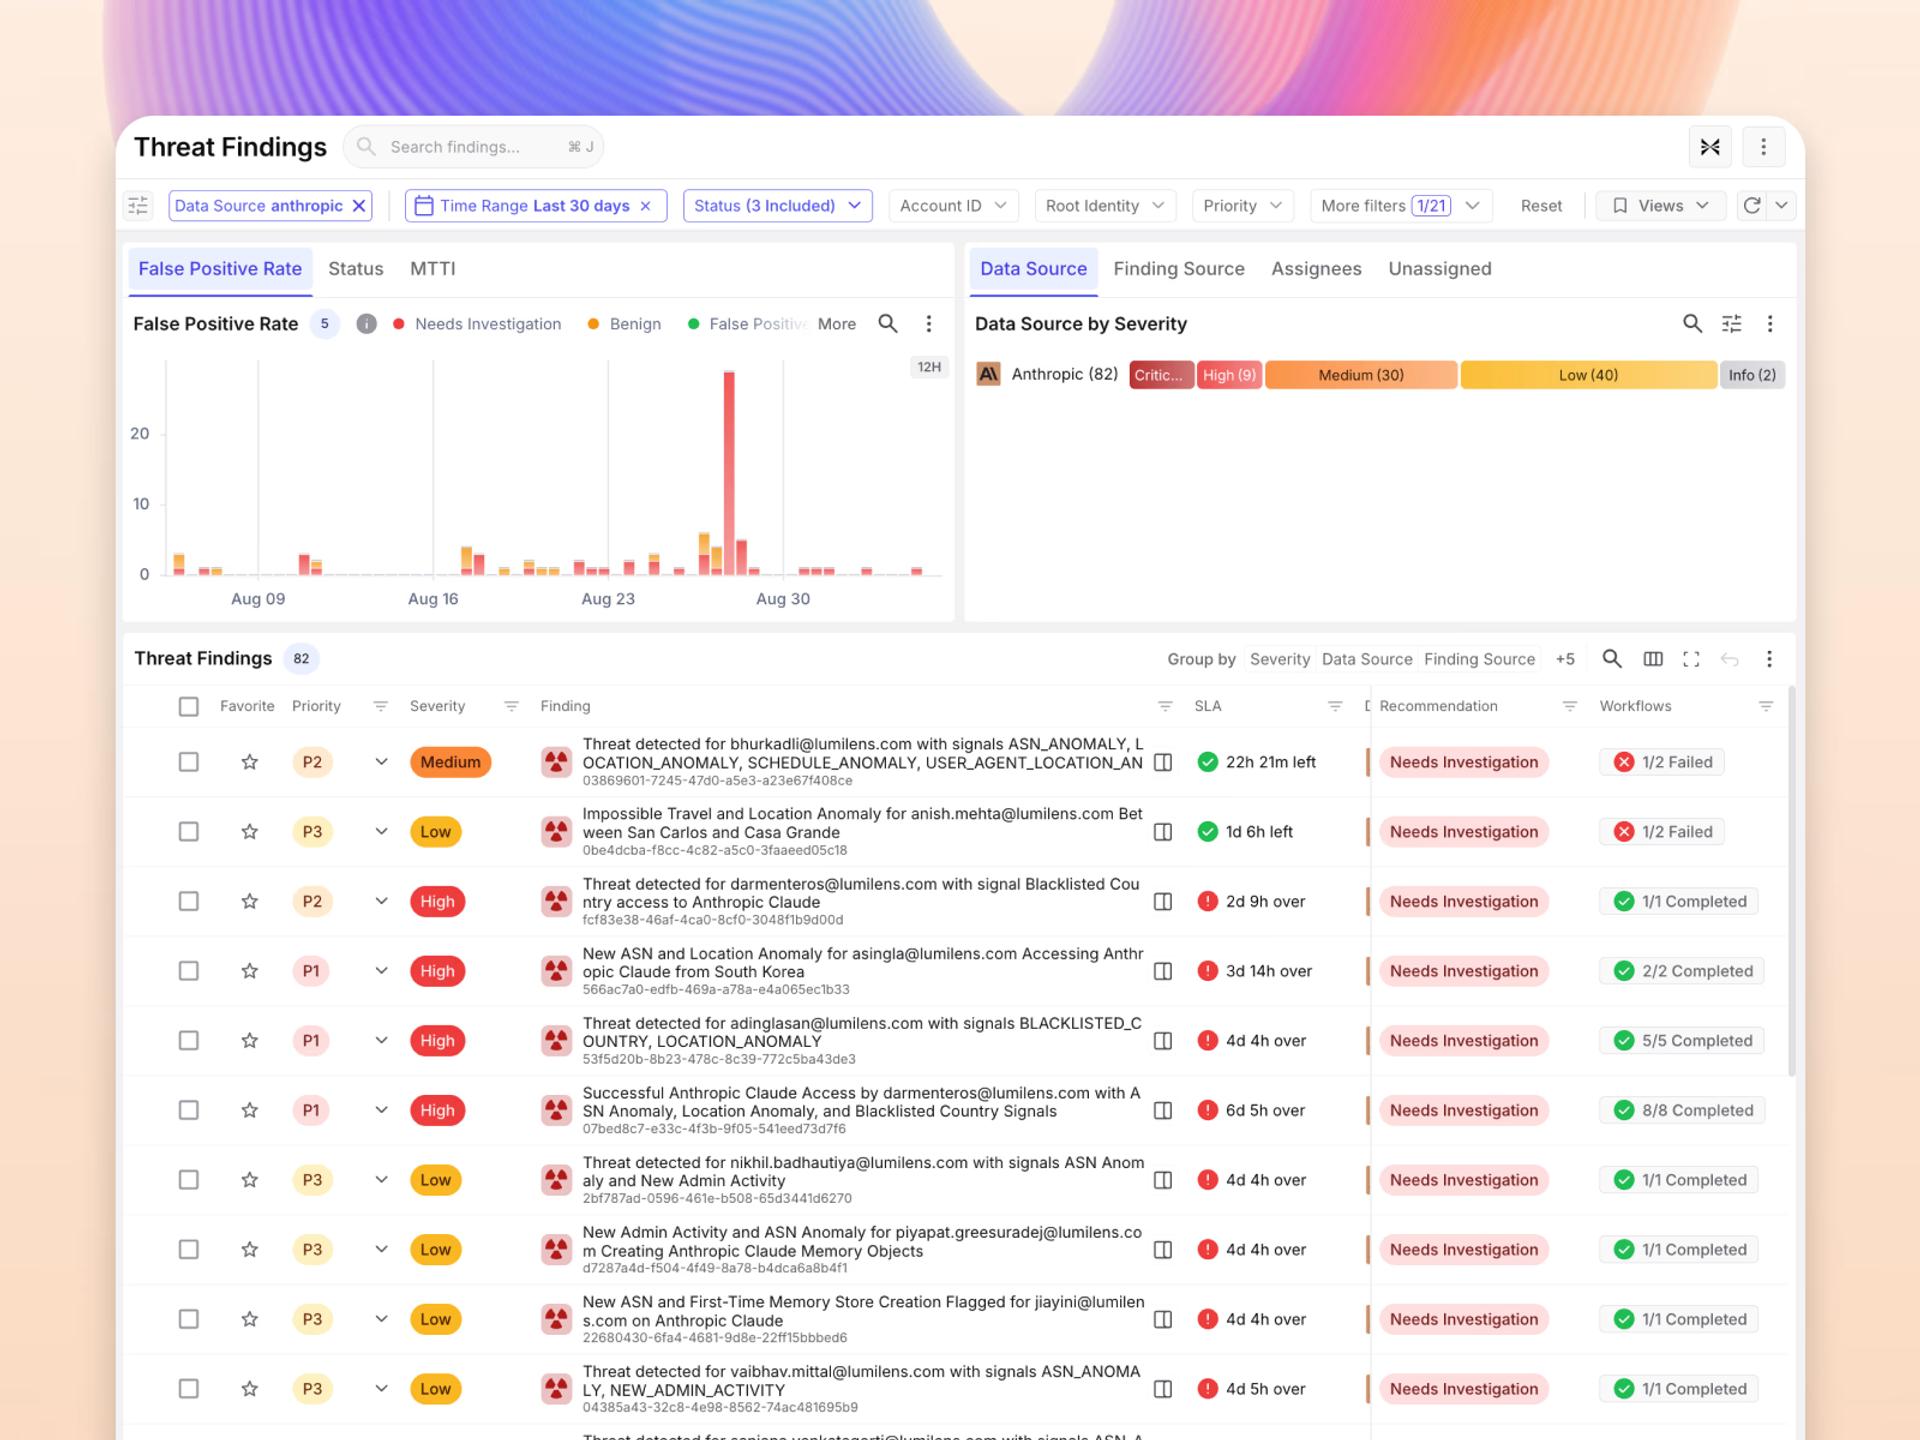
Task: Change priority of jiayini finding via chevron
Action: pyautogui.click(x=381, y=1319)
